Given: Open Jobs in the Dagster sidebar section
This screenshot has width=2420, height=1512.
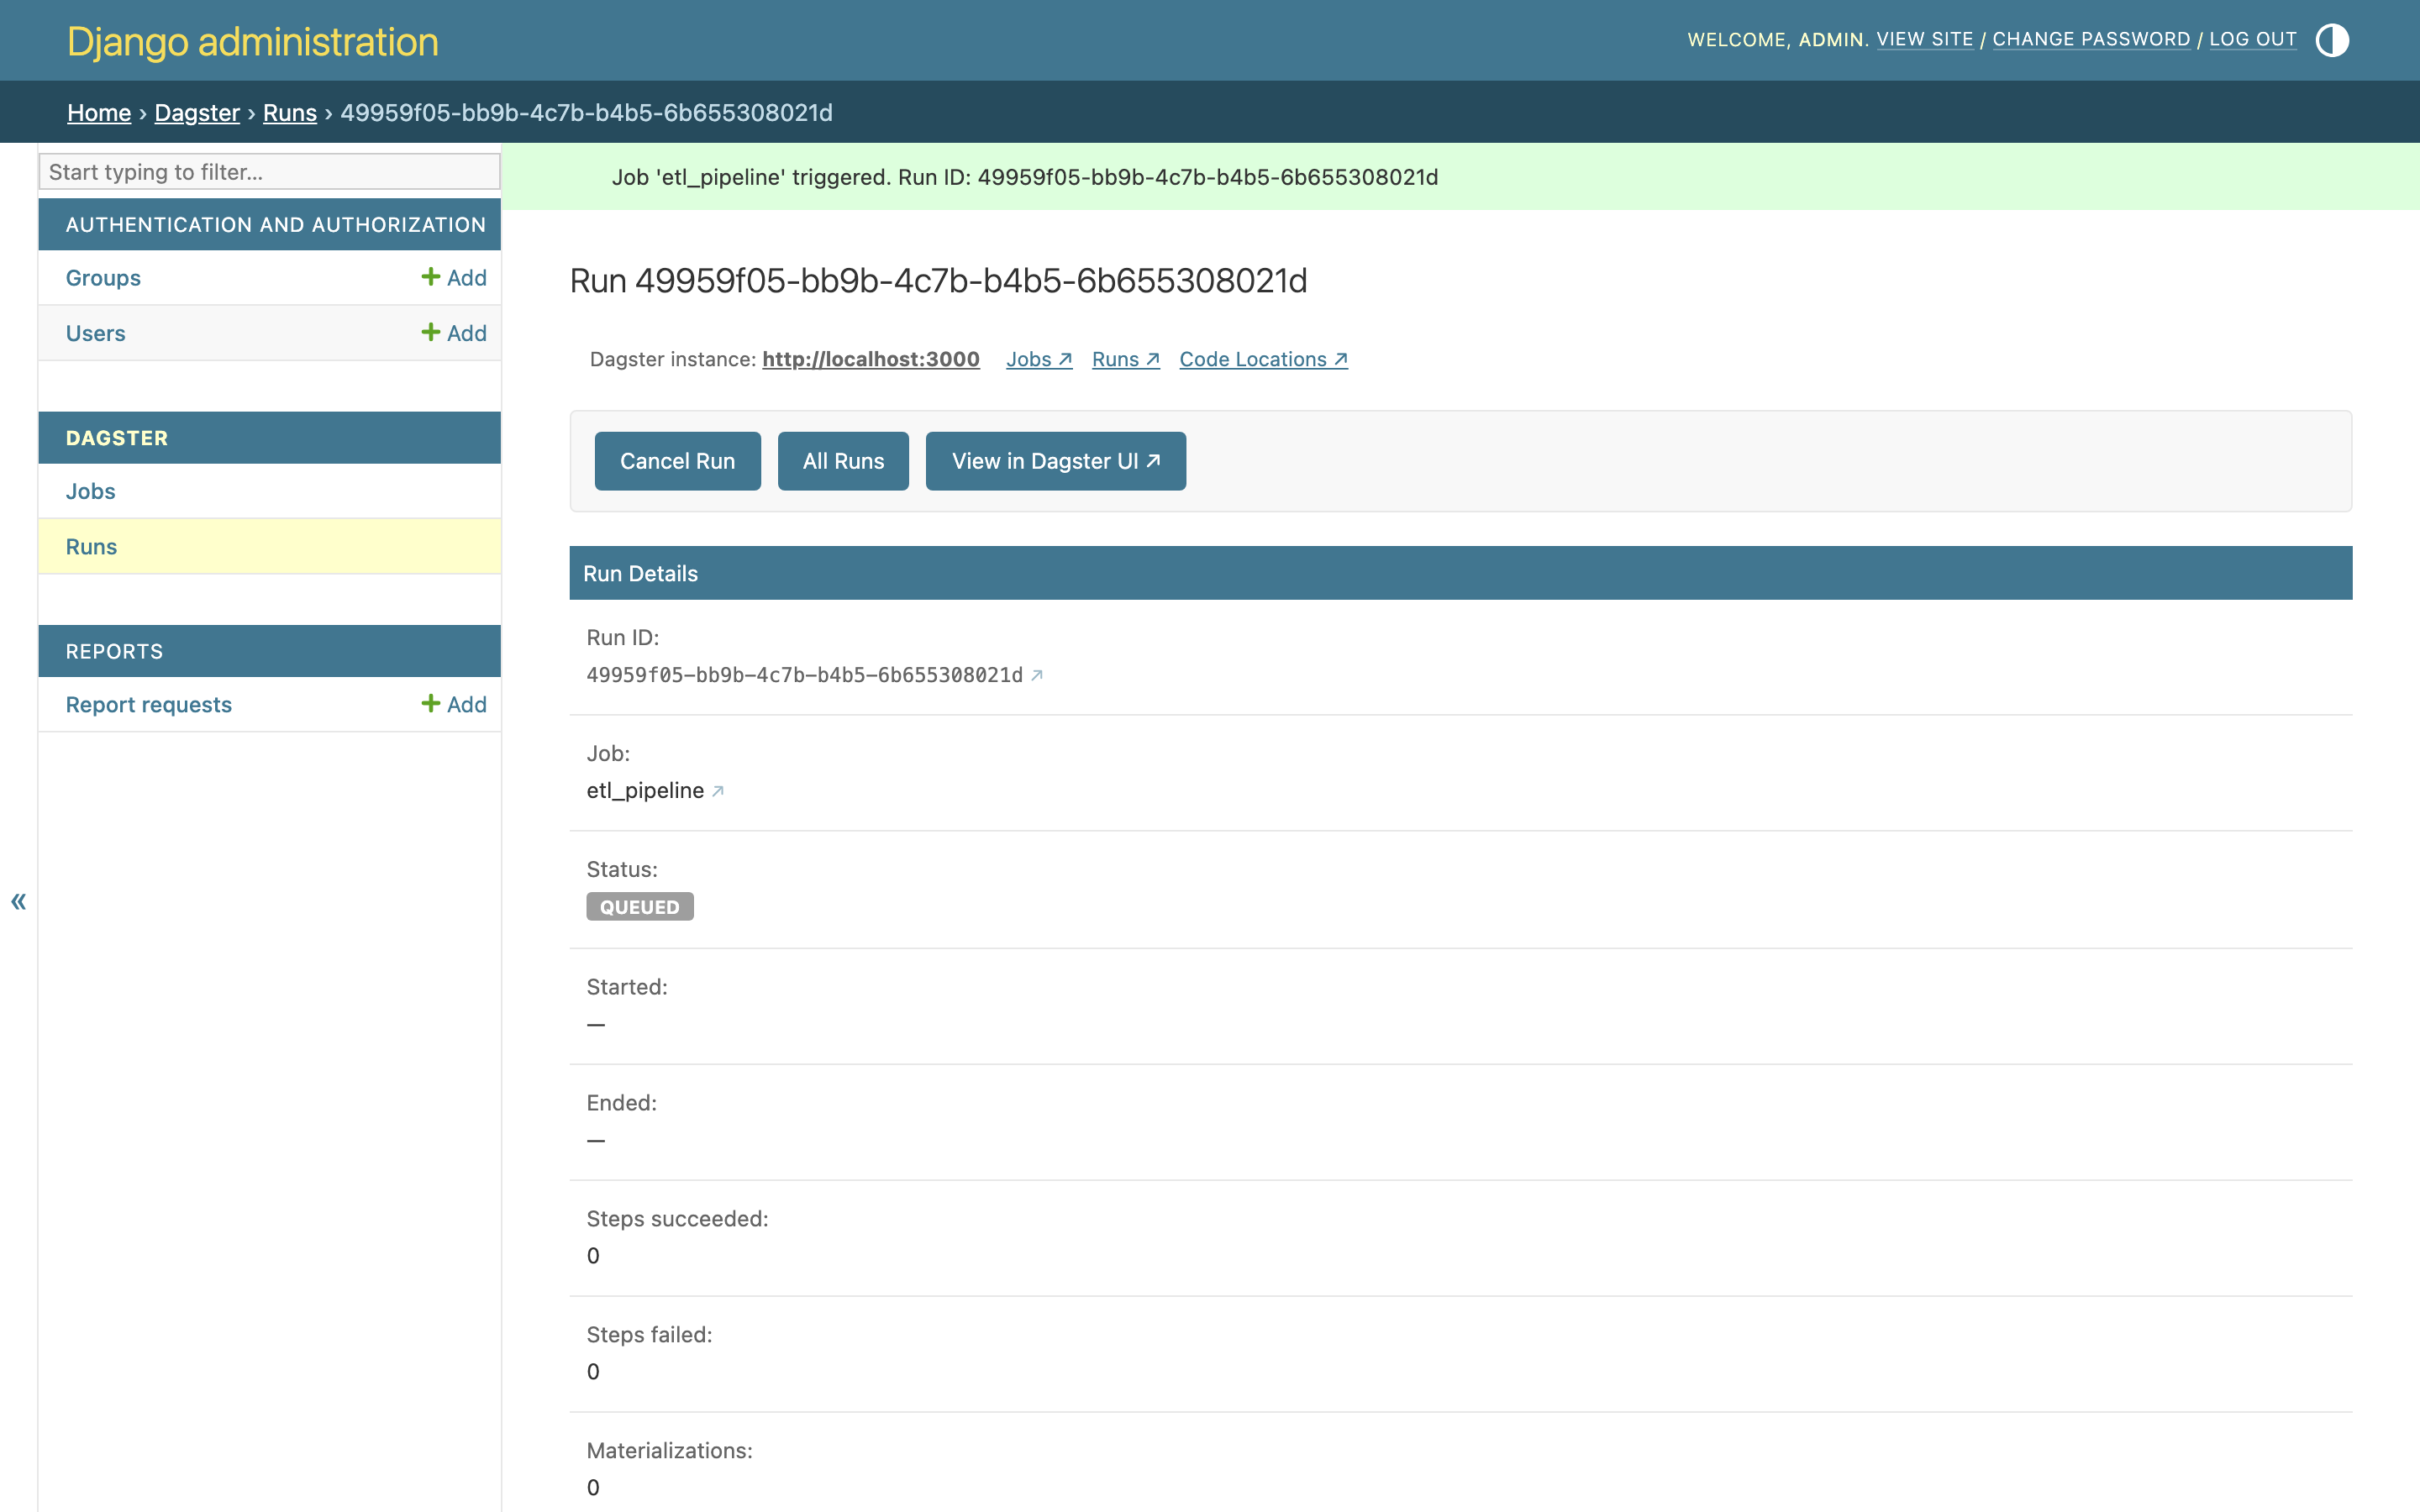Looking at the screenshot, I should 91,491.
